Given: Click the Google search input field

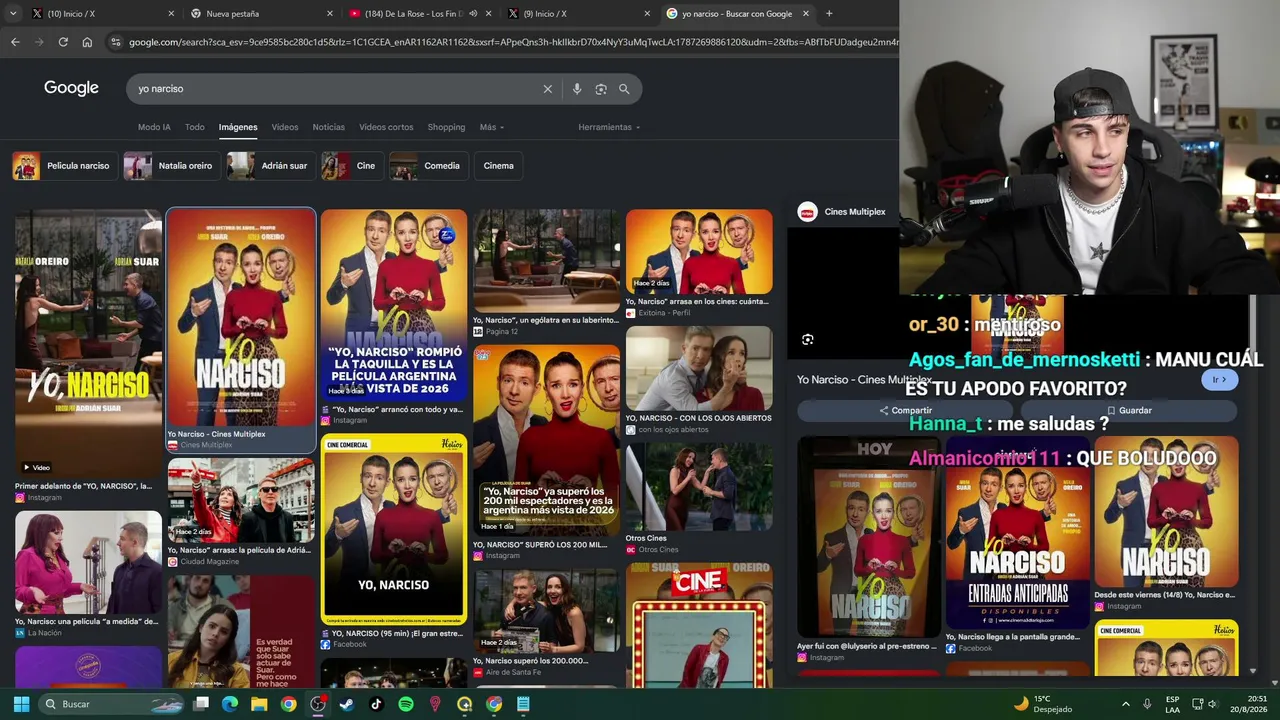Looking at the screenshot, I should (336, 89).
